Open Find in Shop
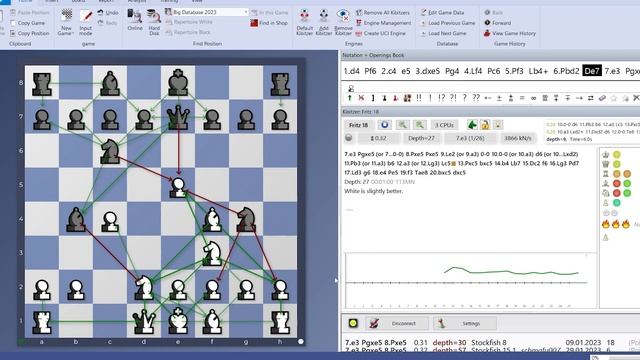Screen dimensions: 640x360 [269, 23]
